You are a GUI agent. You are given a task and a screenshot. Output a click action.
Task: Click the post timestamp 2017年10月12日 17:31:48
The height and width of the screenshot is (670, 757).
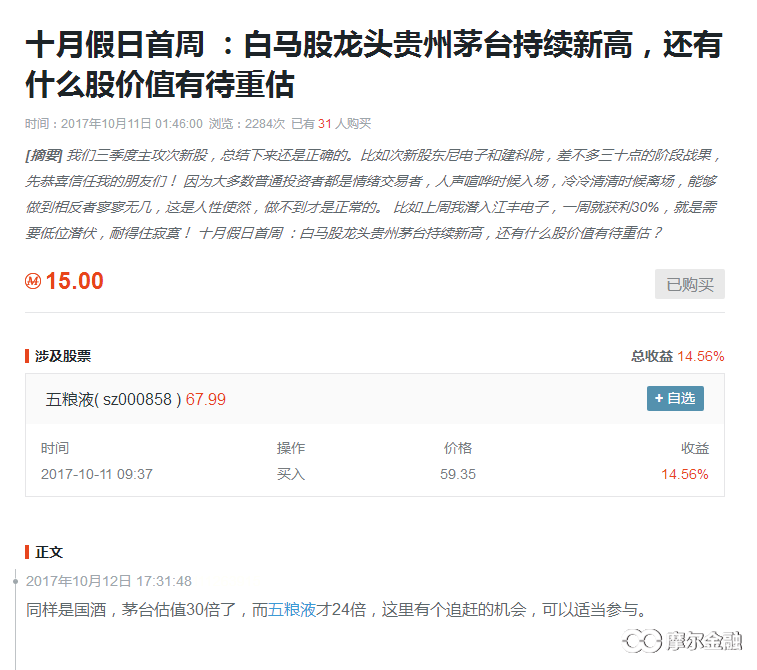[x=109, y=581]
